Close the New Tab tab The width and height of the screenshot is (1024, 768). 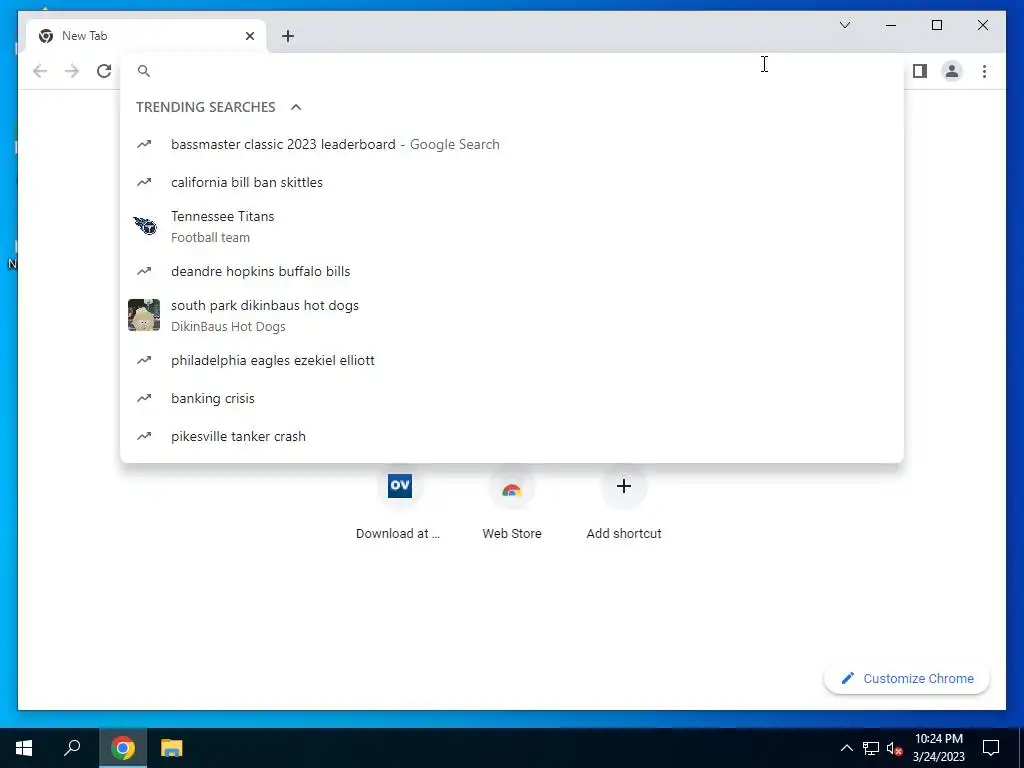pos(249,36)
